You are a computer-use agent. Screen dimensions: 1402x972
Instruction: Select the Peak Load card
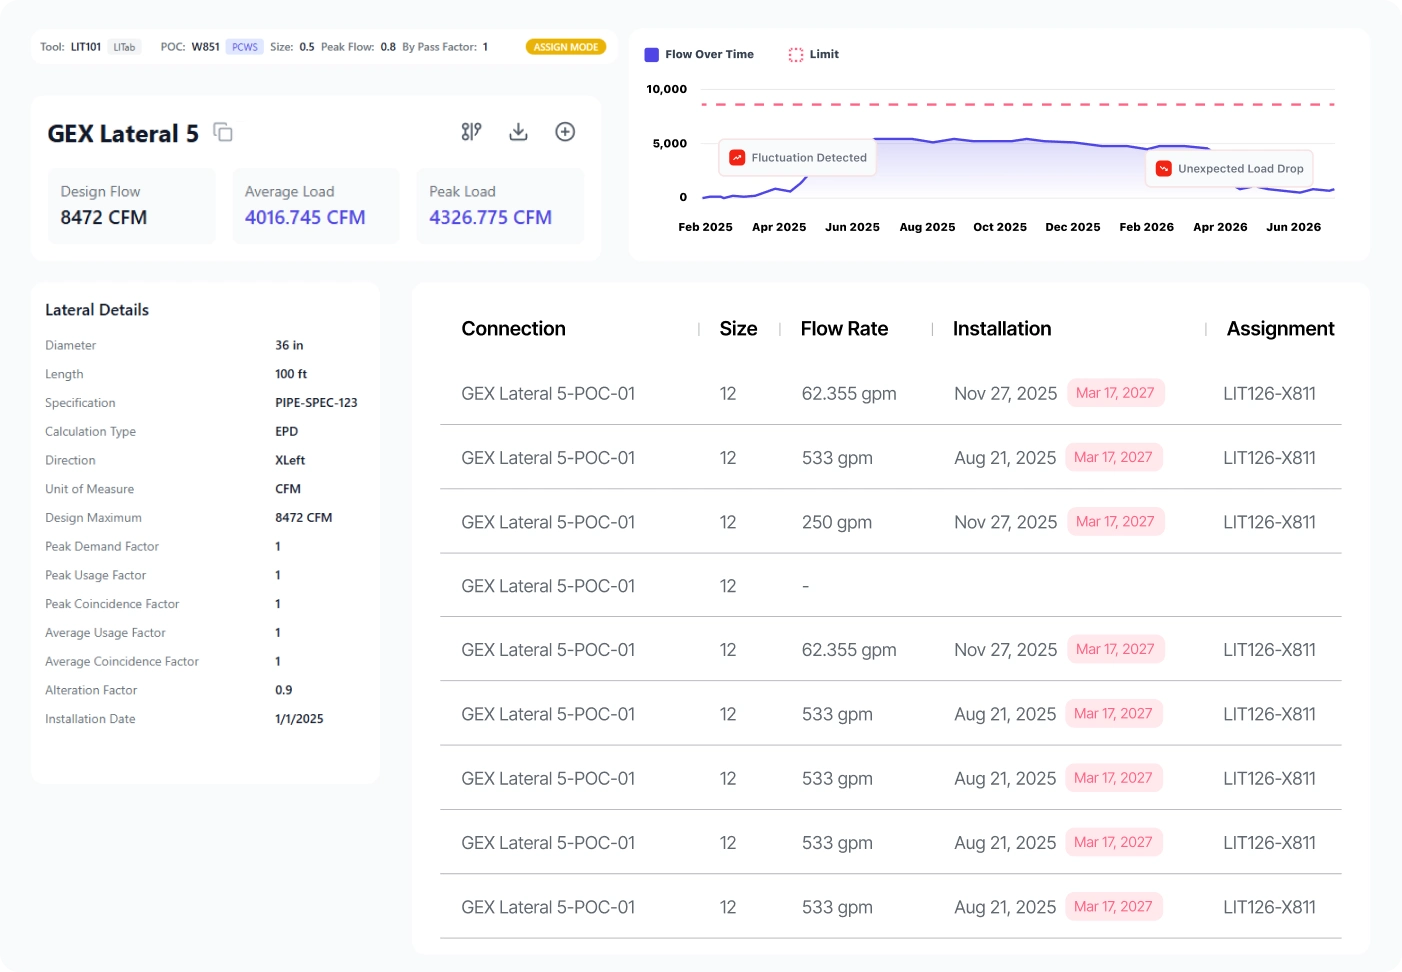pyautogui.click(x=499, y=206)
